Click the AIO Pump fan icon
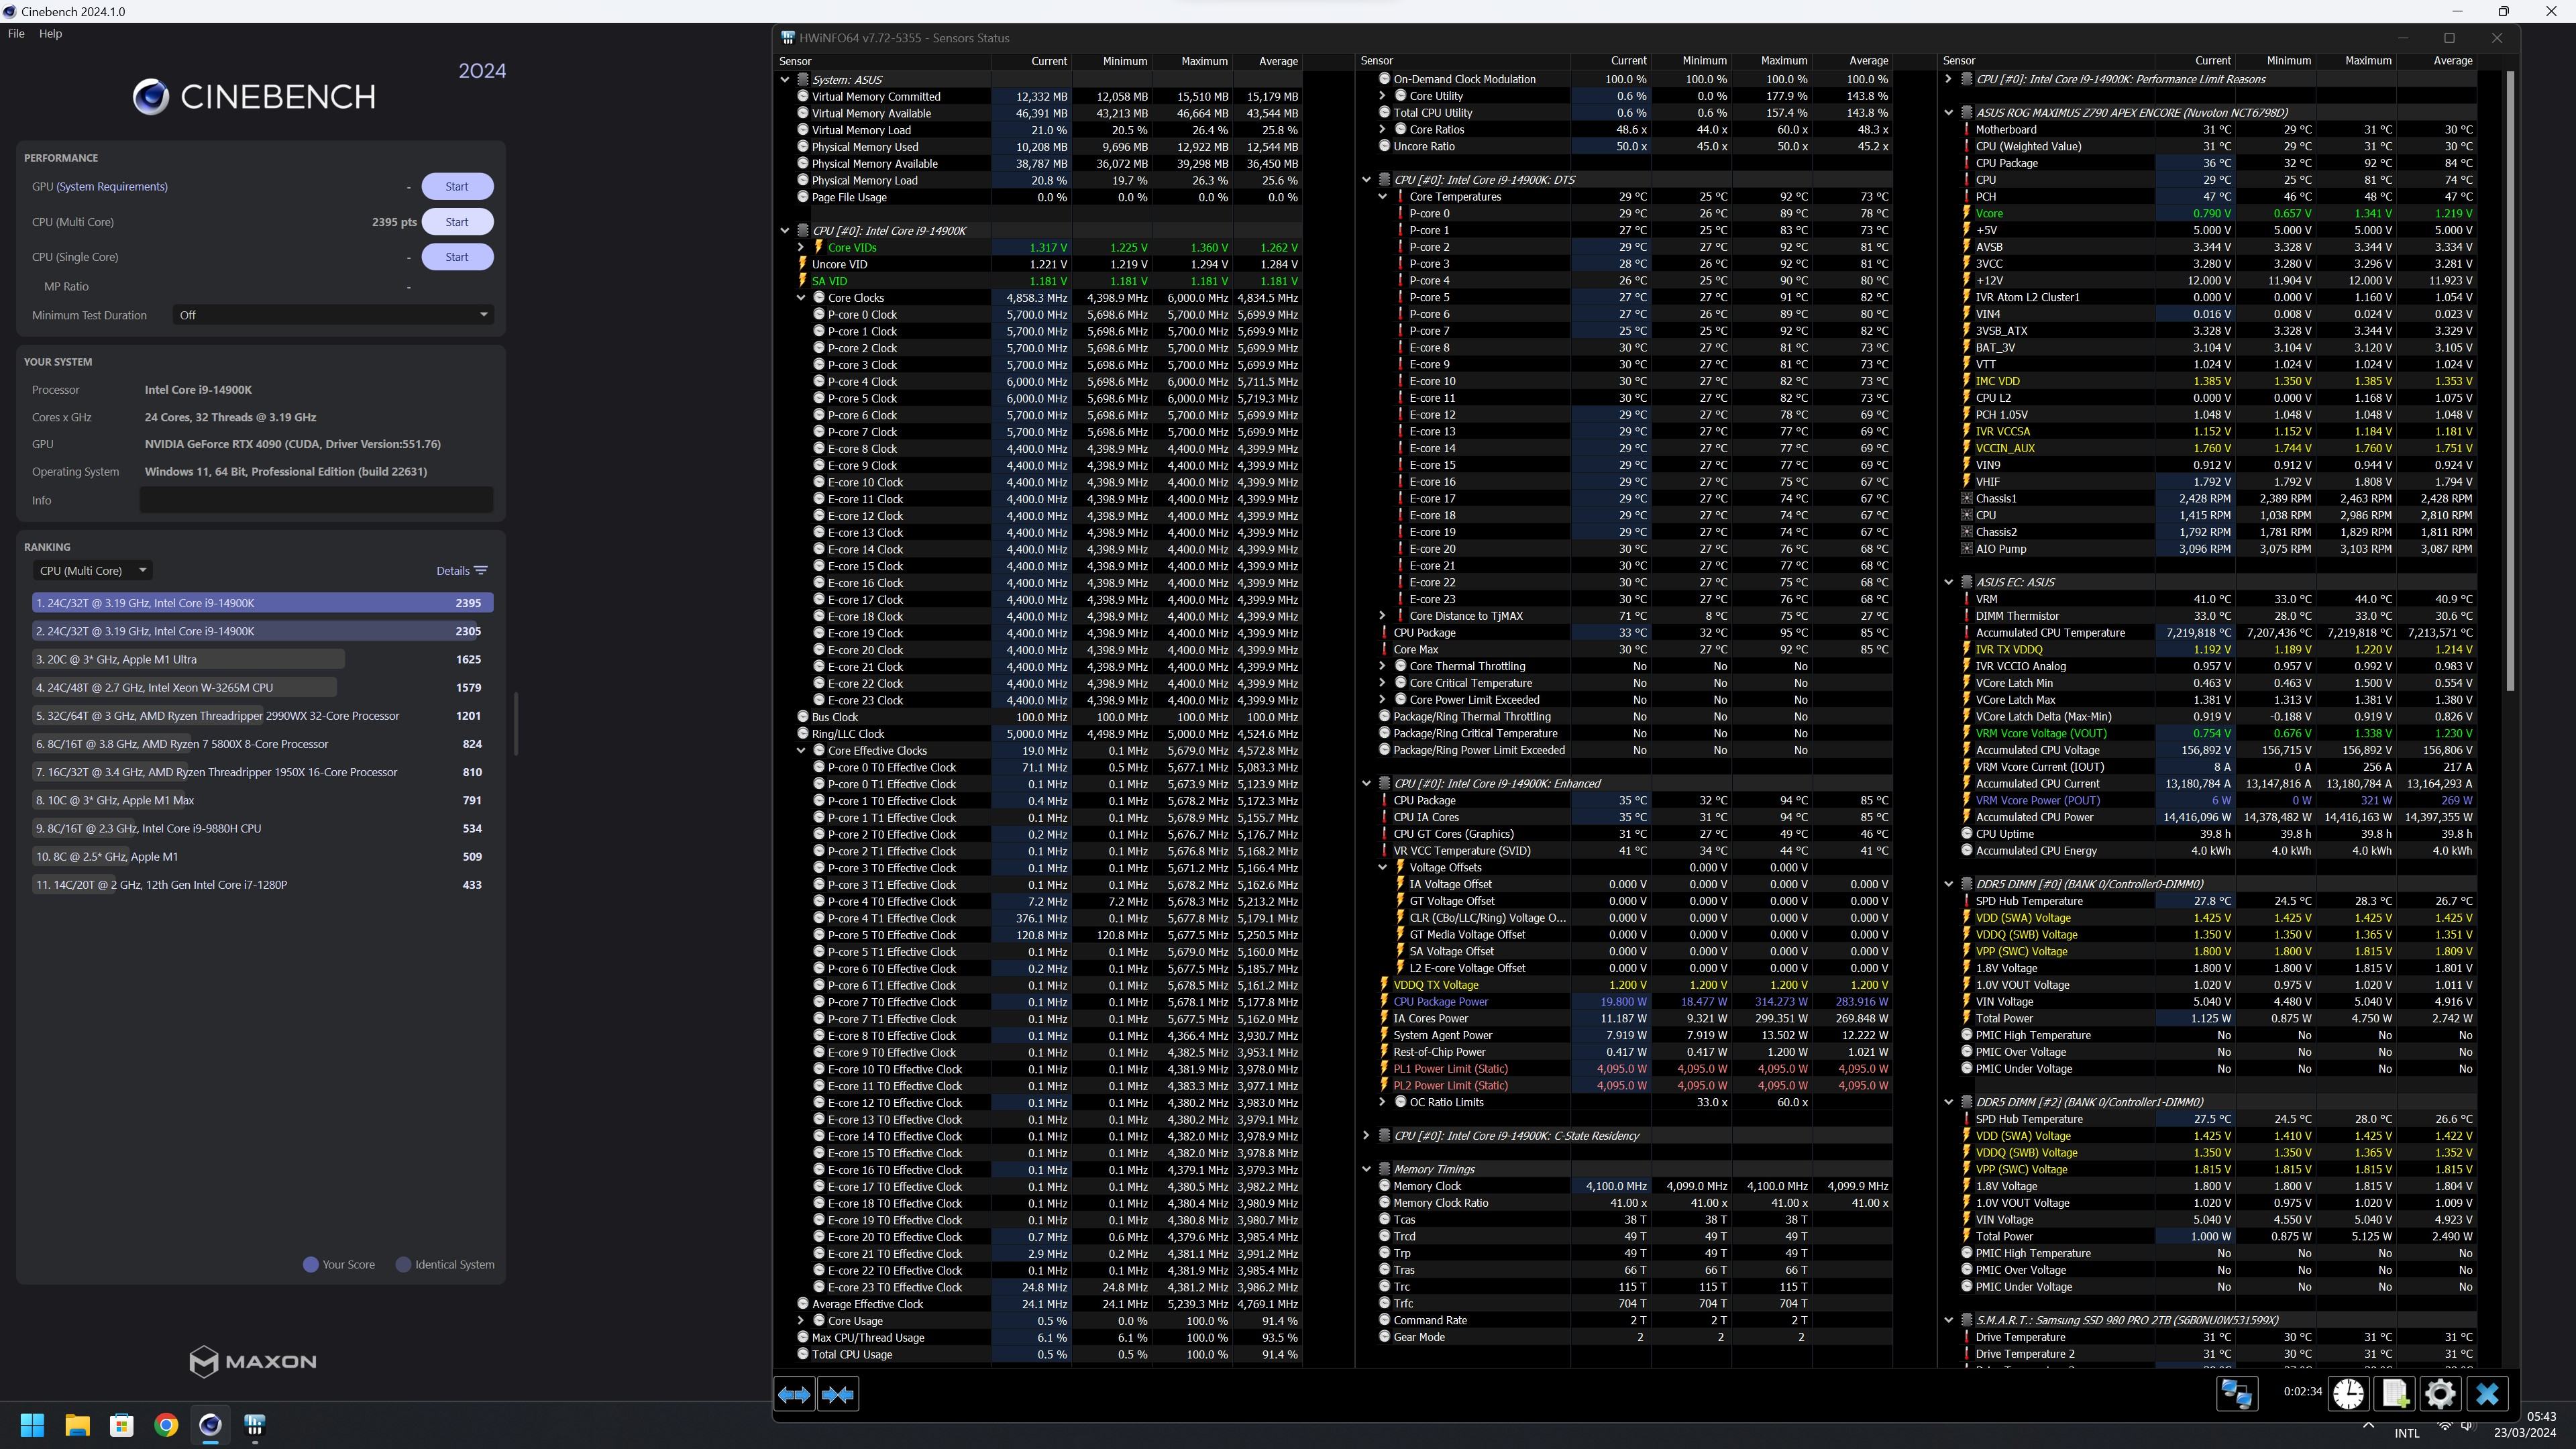This screenshot has width=2576, height=1449. click(1966, 549)
